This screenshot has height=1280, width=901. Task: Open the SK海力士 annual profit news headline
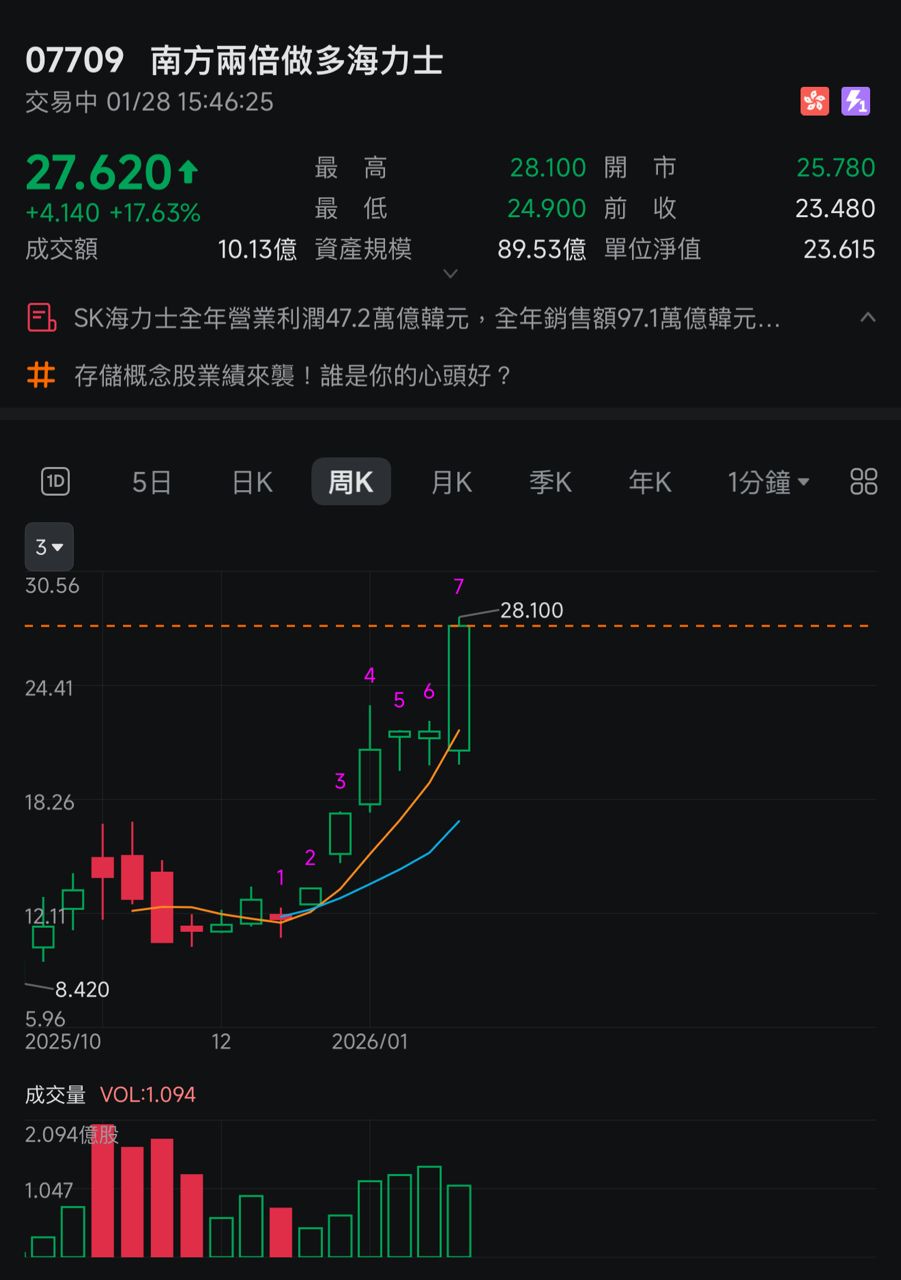427,319
